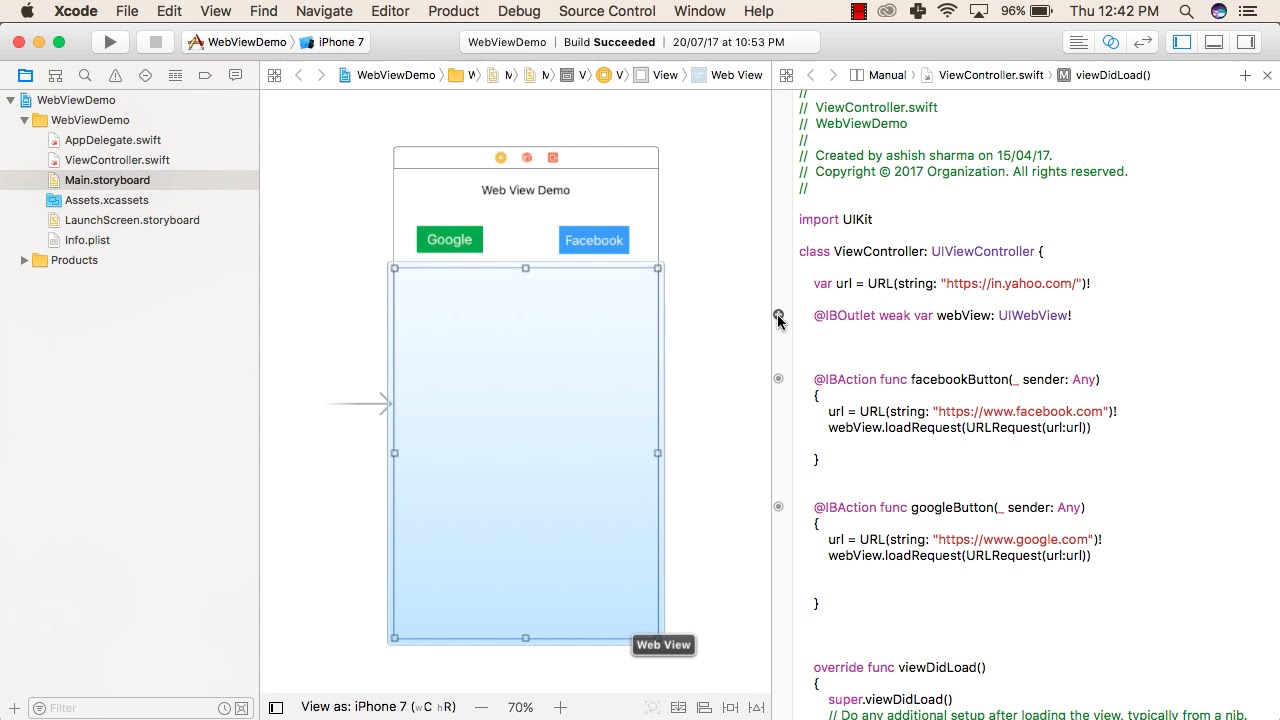Open the Test navigator diamond icon
The height and width of the screenshot is (720, 1280).
(145, 75)
